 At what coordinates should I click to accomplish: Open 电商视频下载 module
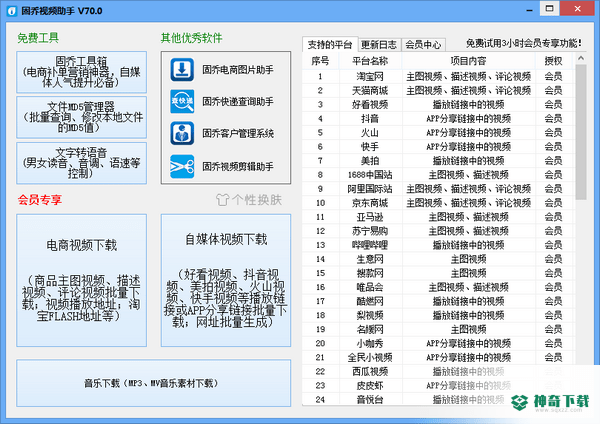82,280
